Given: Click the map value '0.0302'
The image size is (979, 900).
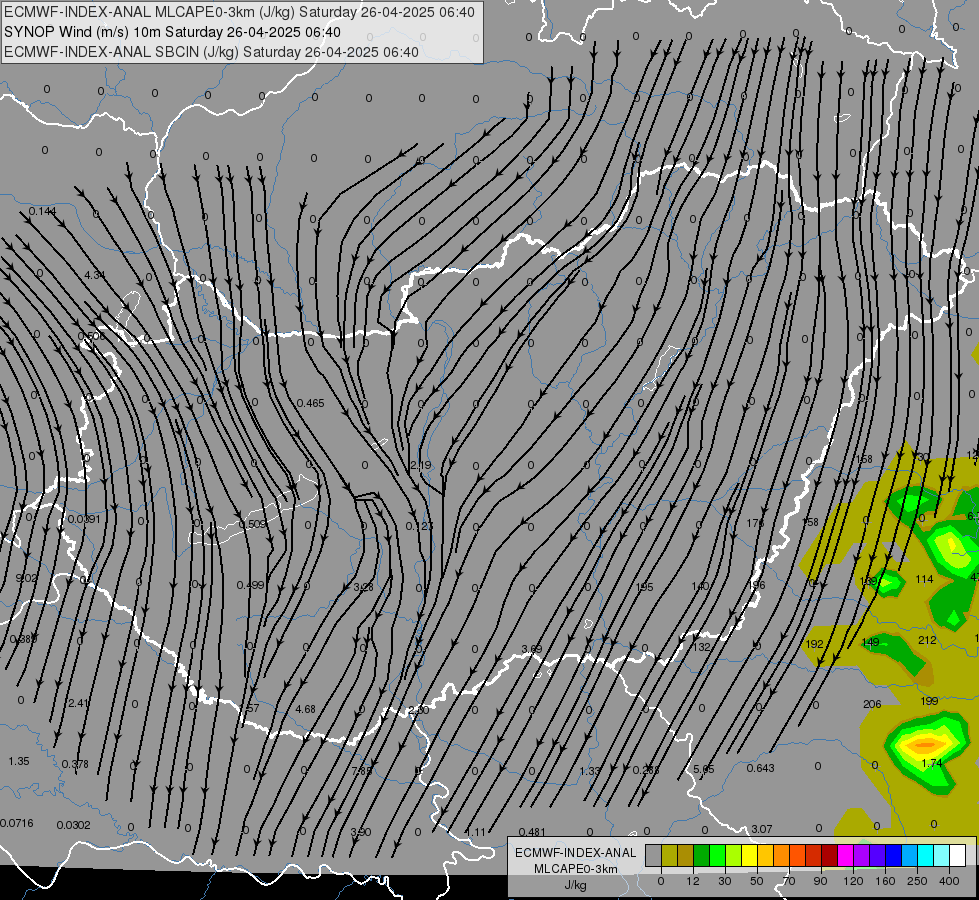Looking at the screenshot, I should [74, 825].
